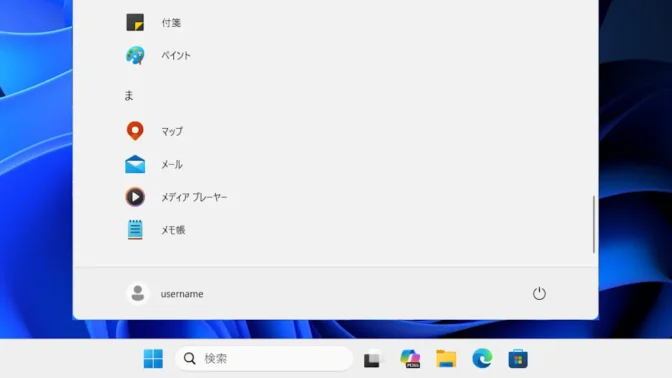Select the ペイント text label
The width and height of the screenshot is (672, 378).
pos(176,55)
